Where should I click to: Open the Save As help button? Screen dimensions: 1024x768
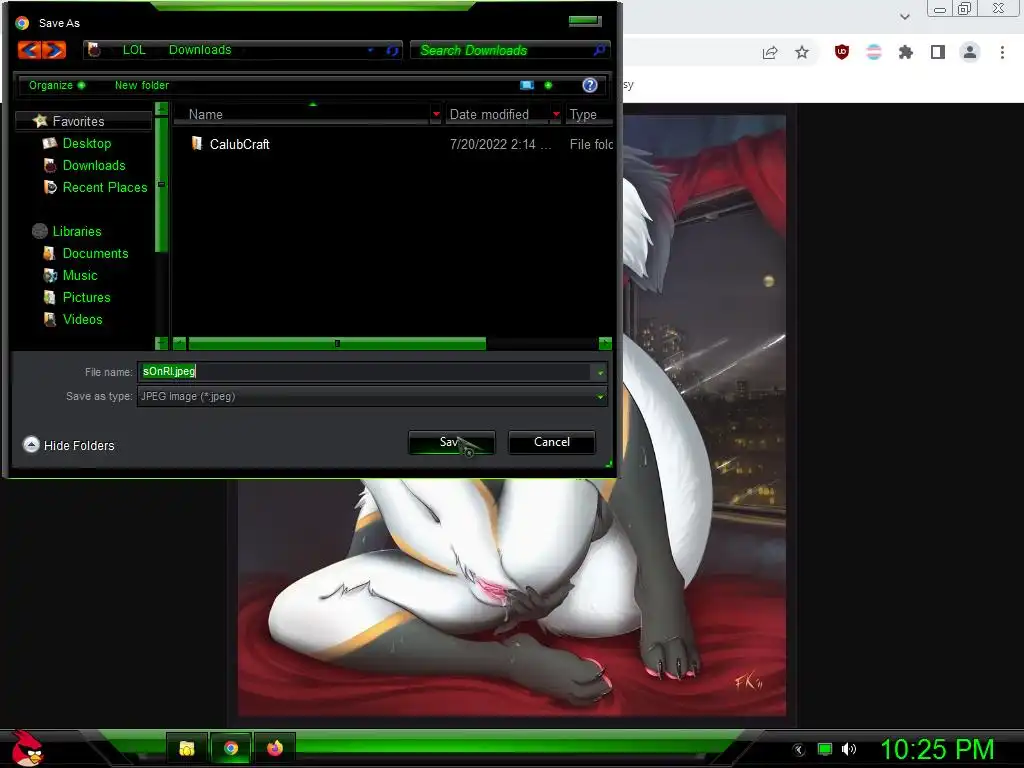(x=590, y=85)
